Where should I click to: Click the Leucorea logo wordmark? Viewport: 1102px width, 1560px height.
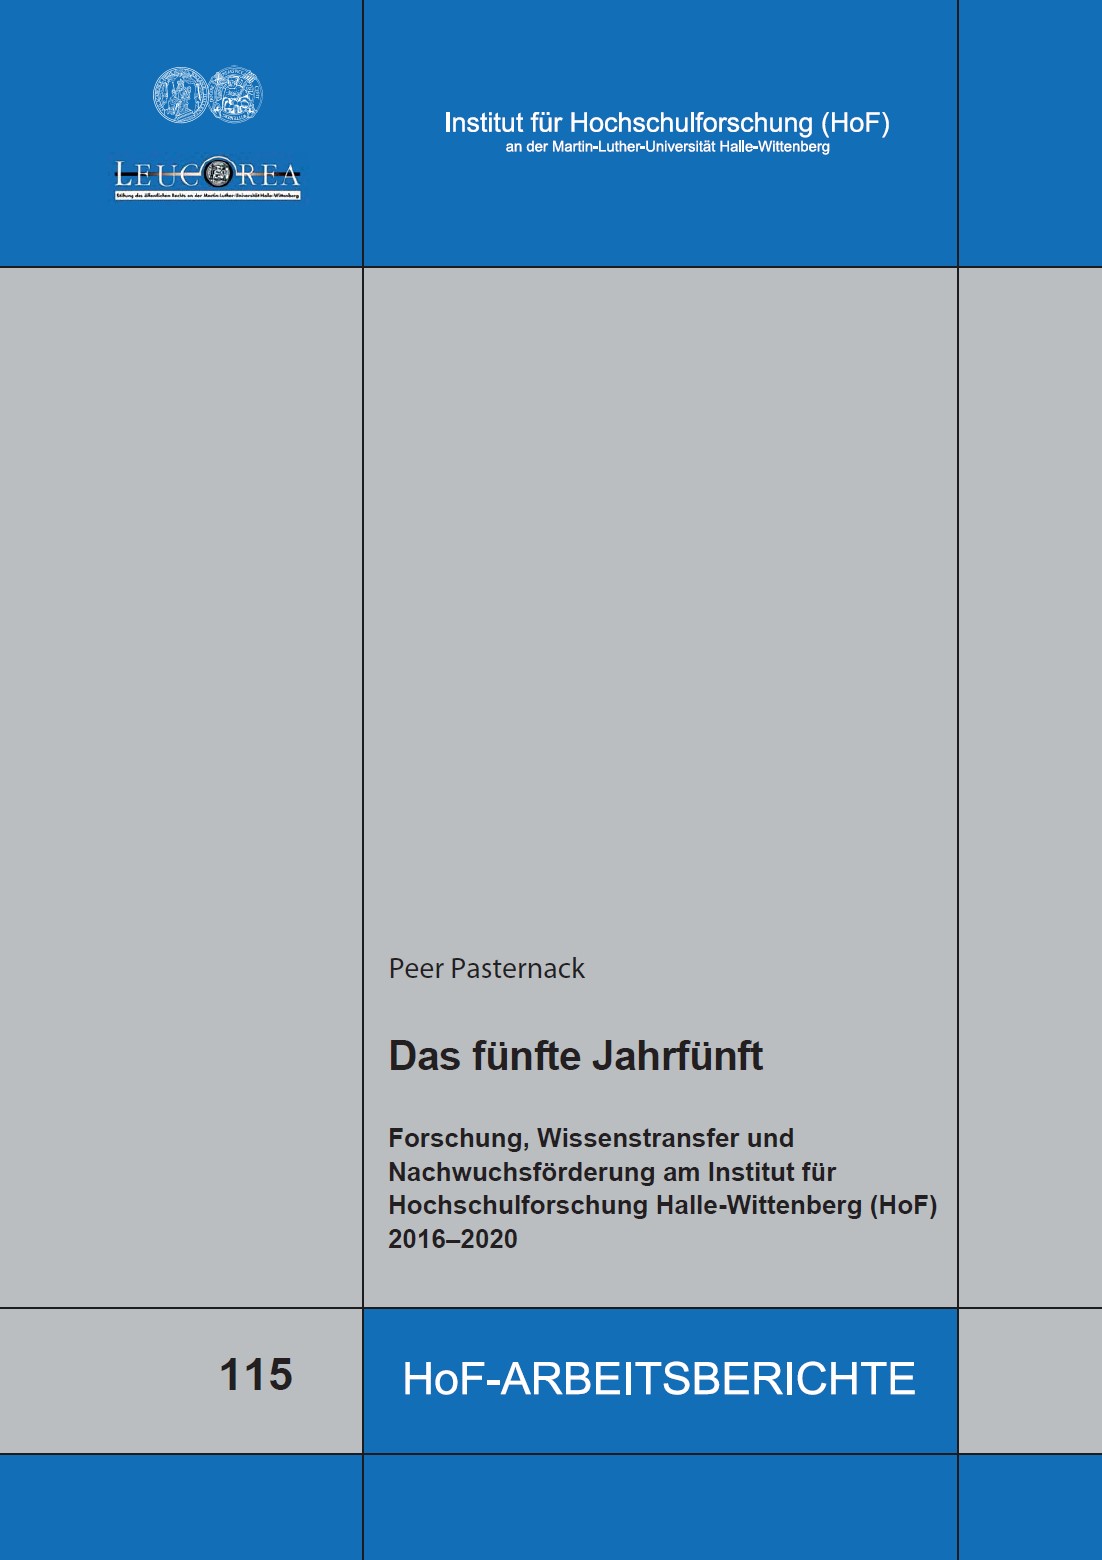208,174
